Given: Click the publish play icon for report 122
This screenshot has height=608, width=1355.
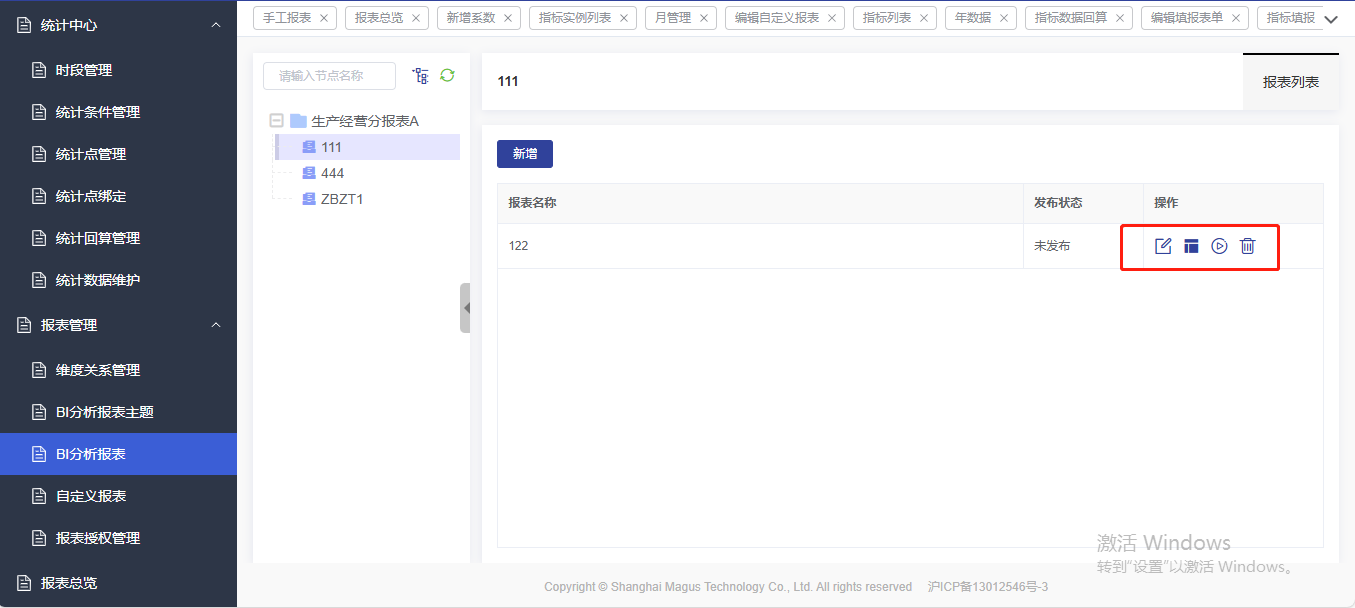Looking at the screenshot, I should (x=1219, y=246).
